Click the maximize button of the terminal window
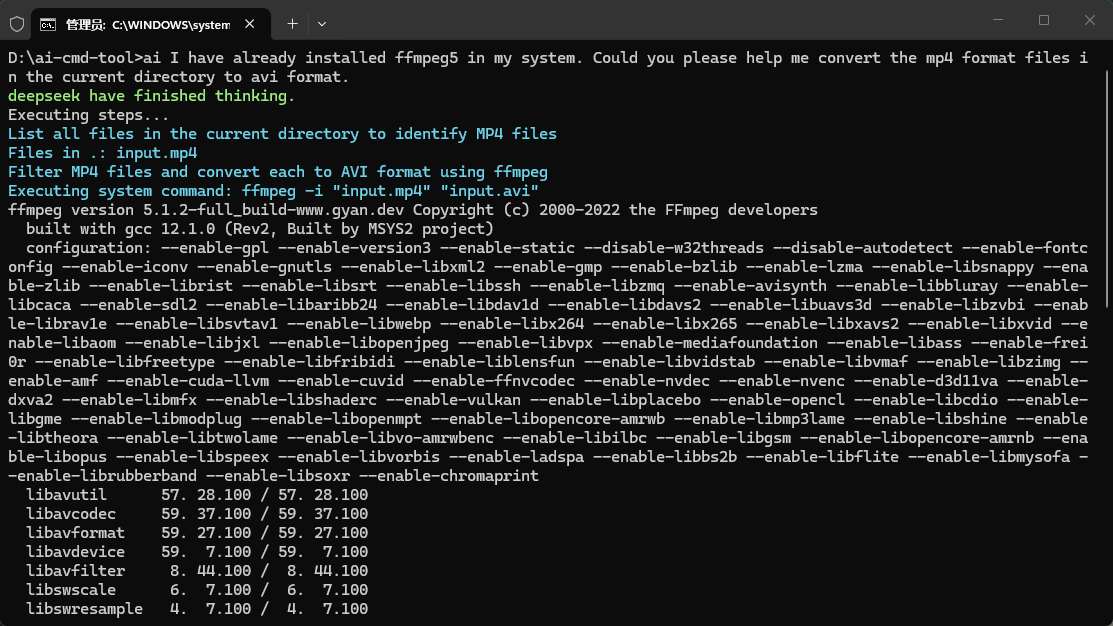The height and width of the screenshot is (626, 1113). (x=1043, y=20)
